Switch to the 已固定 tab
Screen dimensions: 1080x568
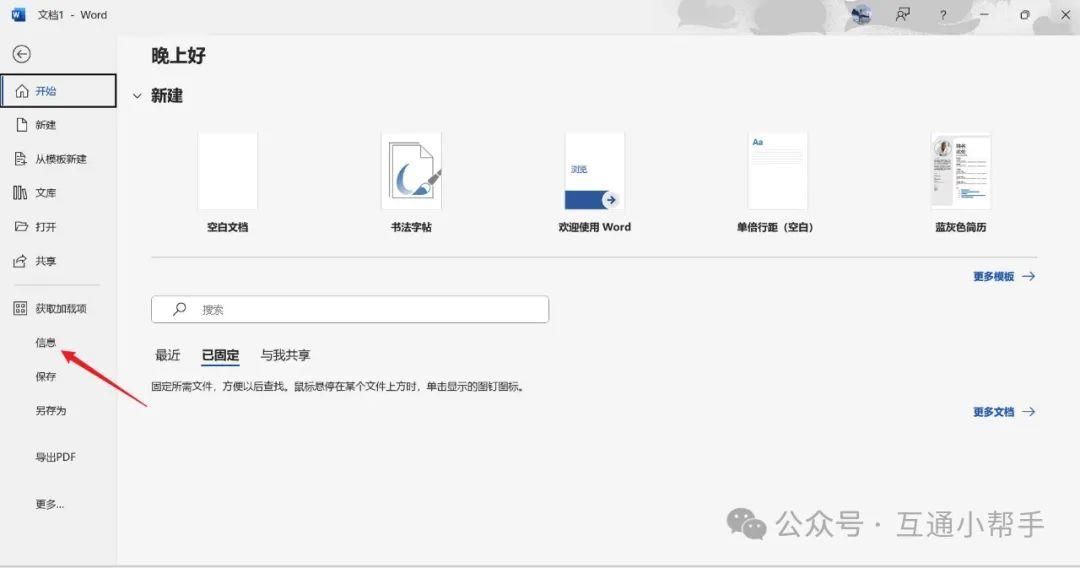click(220, 355)
